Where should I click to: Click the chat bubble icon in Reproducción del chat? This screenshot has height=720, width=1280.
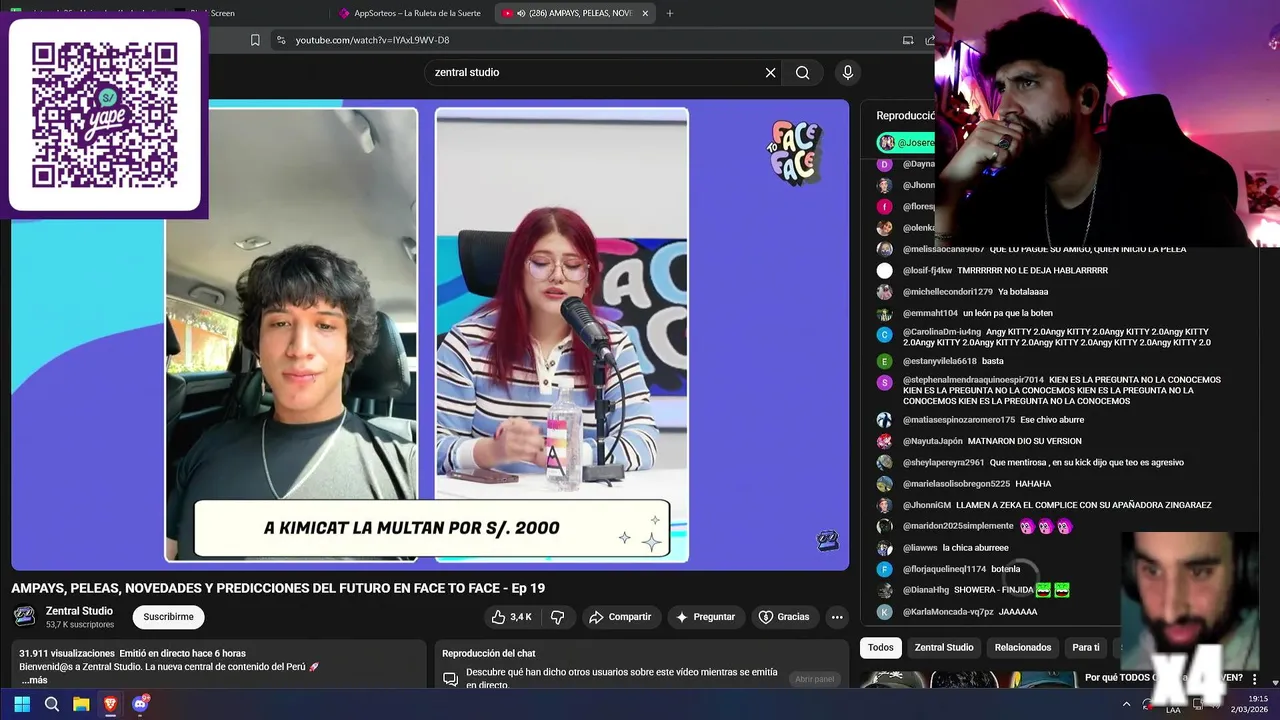pos(450,678)
